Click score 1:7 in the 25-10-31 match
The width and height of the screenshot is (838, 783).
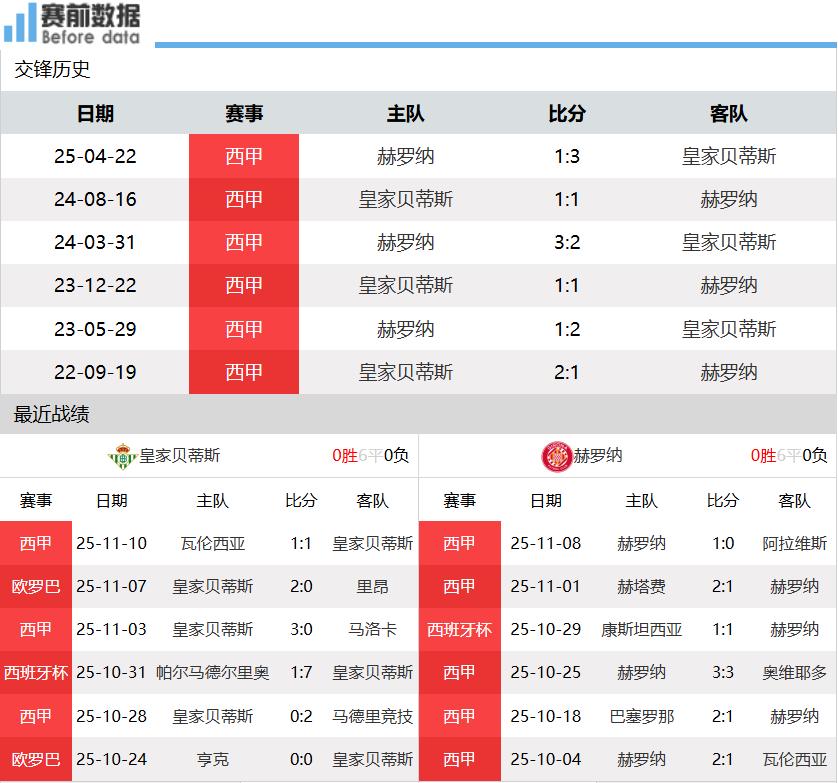tap(301, 672)
